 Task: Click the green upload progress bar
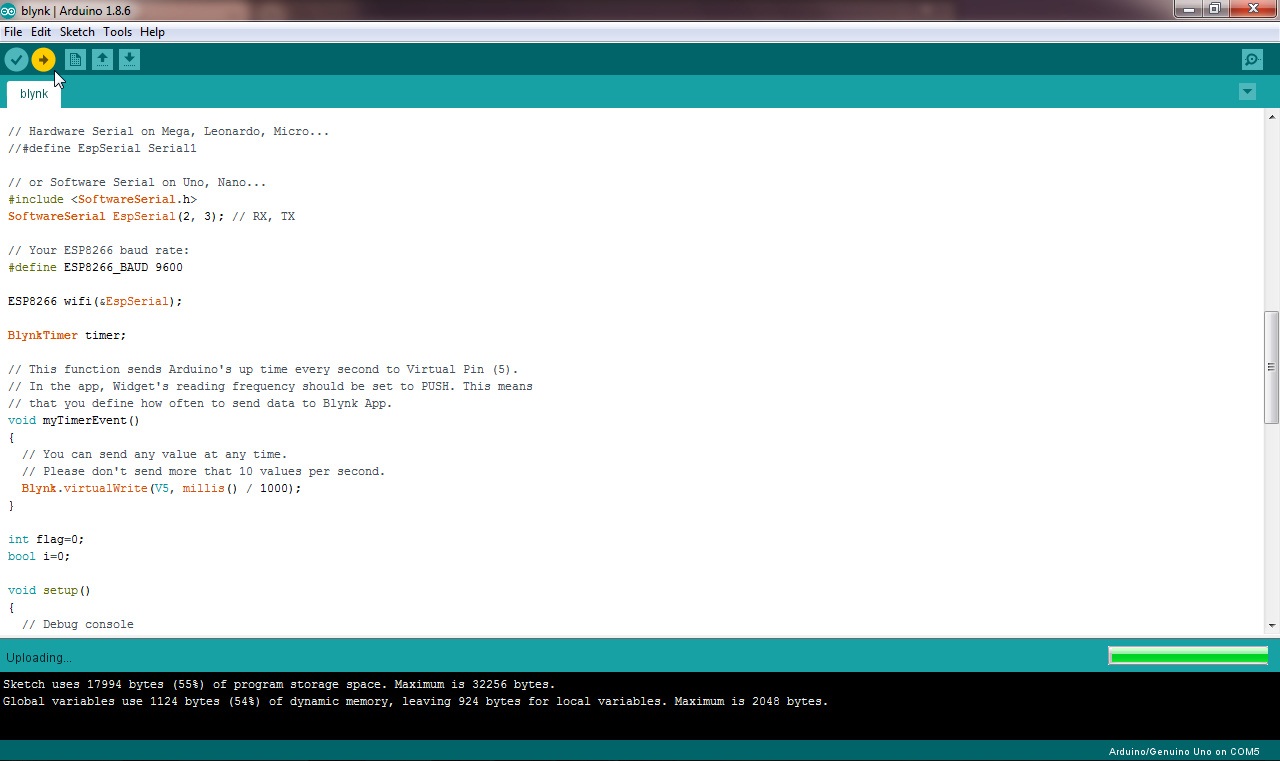(1188, 656)
